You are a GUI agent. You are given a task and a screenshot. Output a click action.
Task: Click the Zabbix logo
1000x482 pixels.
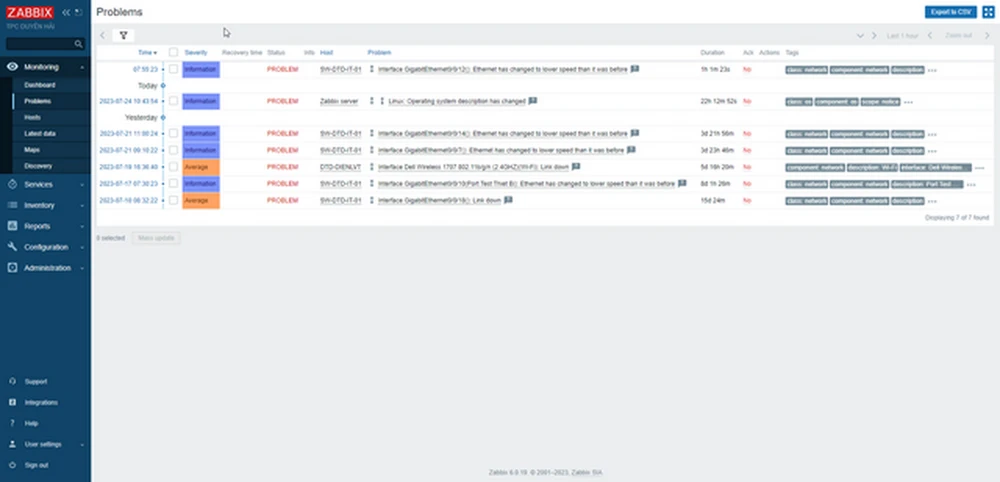[x=27, y=12]
